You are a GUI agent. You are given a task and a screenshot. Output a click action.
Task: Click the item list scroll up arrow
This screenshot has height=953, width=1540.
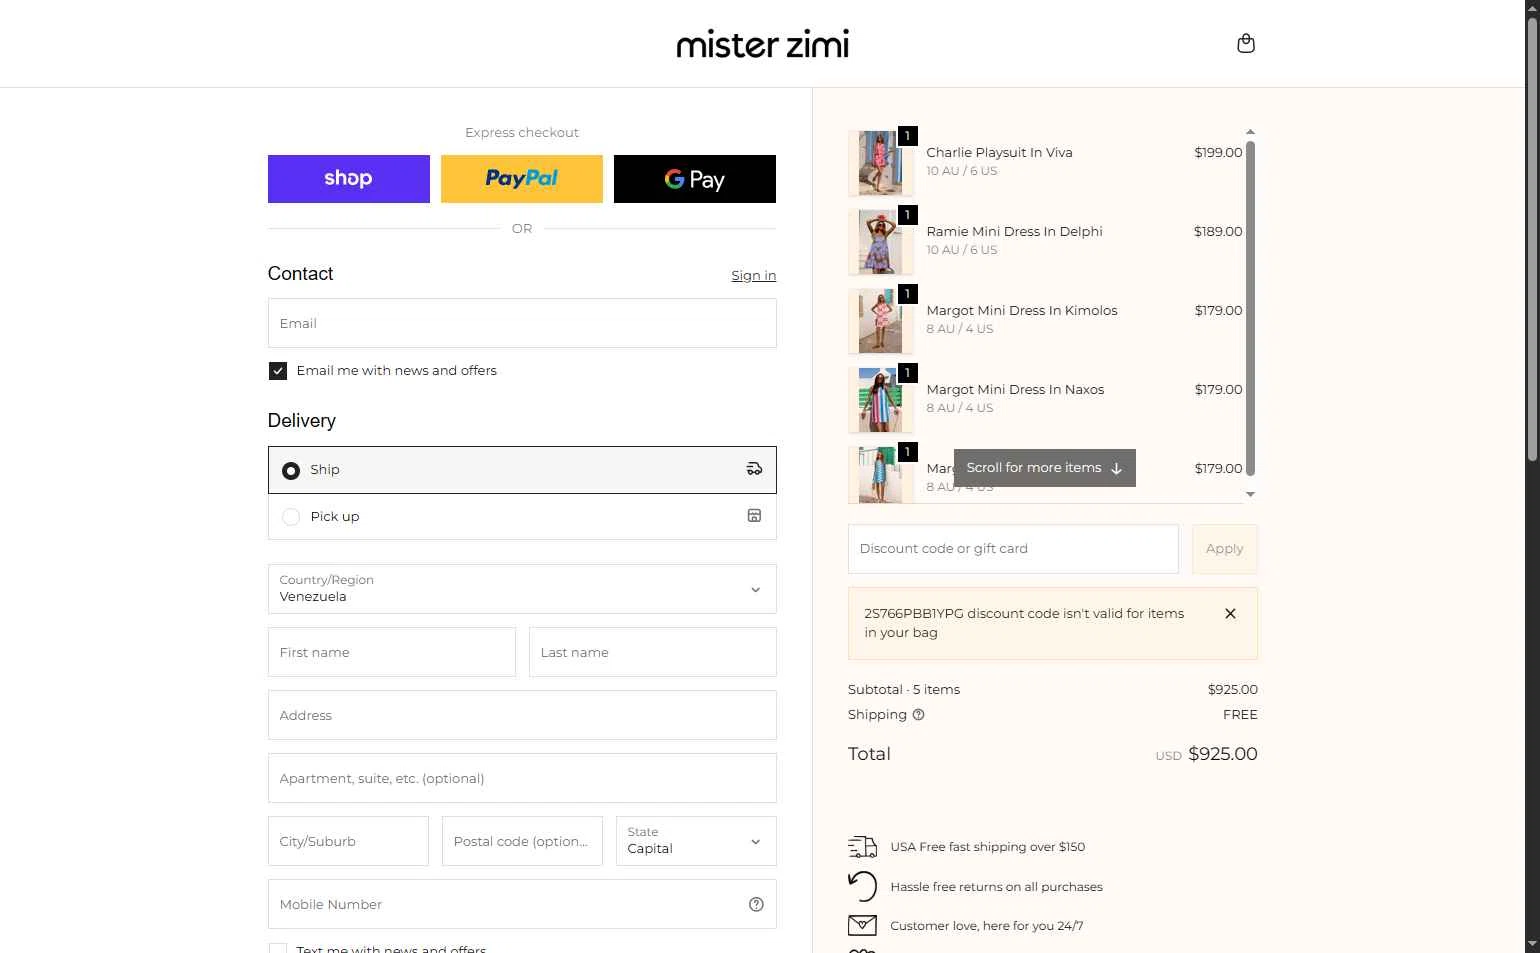[1250, 132]
